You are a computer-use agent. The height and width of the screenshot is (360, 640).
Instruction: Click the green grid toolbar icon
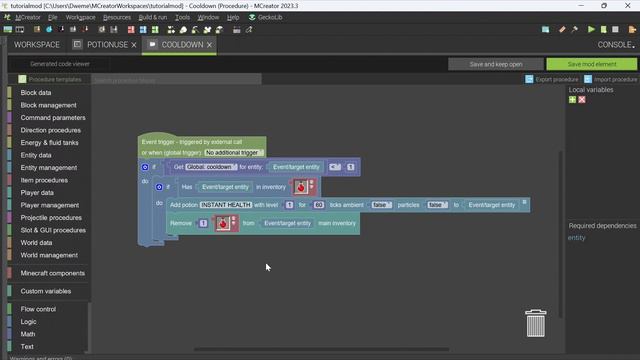pos(155,29)
